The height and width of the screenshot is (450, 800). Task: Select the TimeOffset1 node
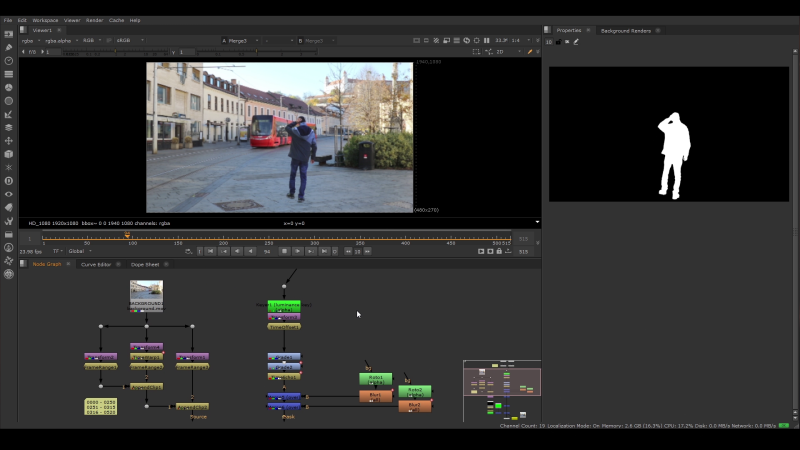pyautogui.click(x=284, y=327)
